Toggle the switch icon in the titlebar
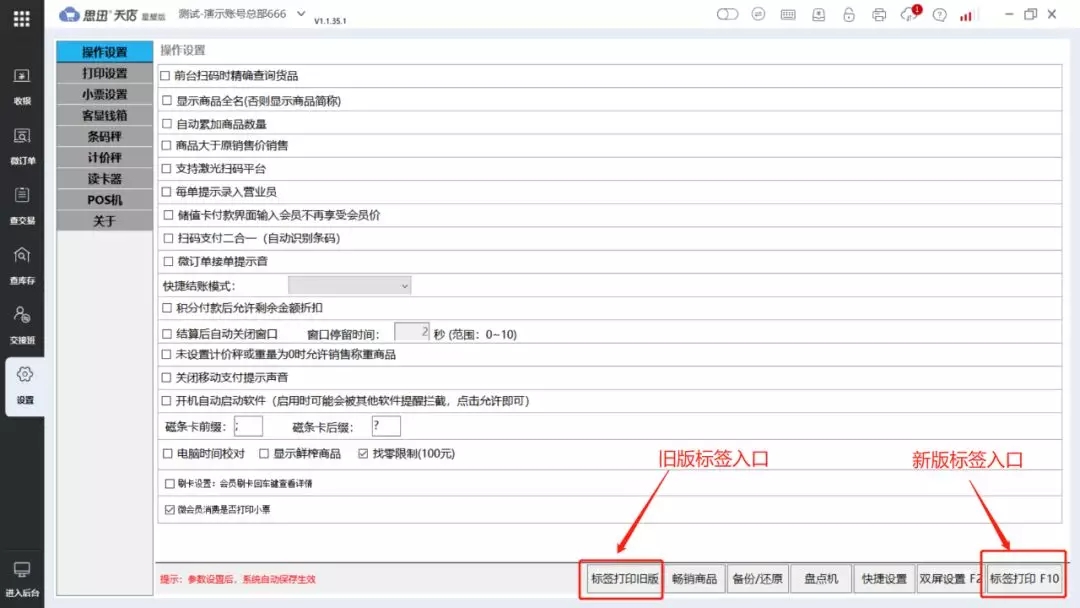This screenshot has height=608, width=1080. coord(727,14)
